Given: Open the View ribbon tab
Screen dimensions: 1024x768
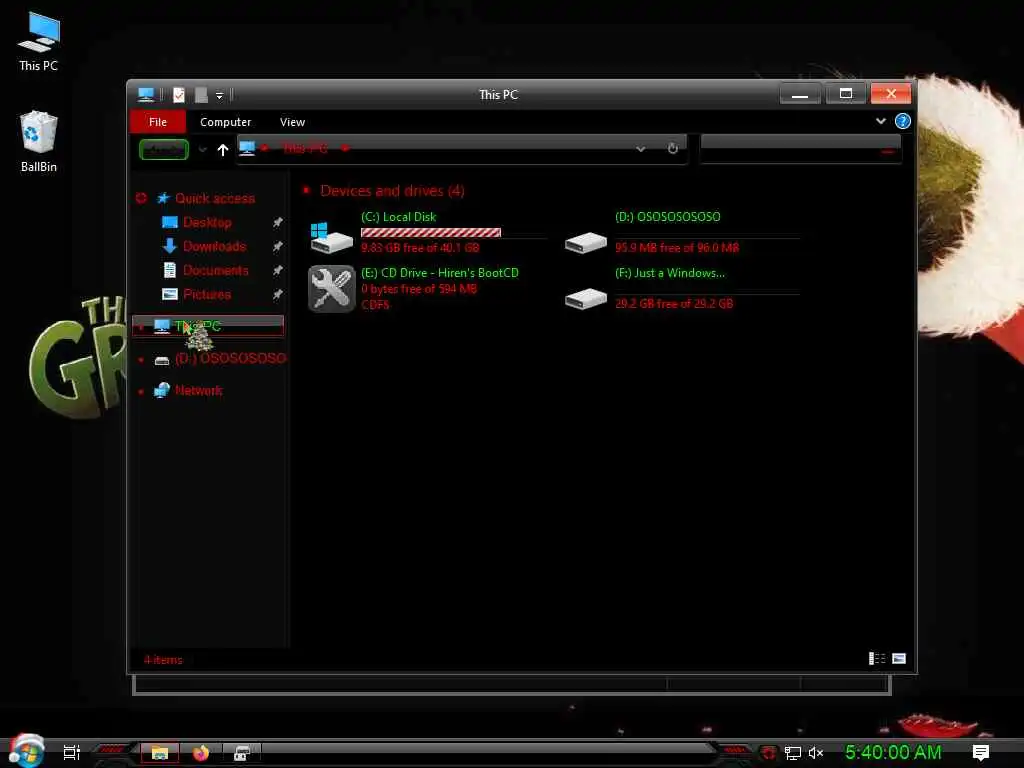Looking at the screenshot, I should pyautogui.click(x=292, y=122).
